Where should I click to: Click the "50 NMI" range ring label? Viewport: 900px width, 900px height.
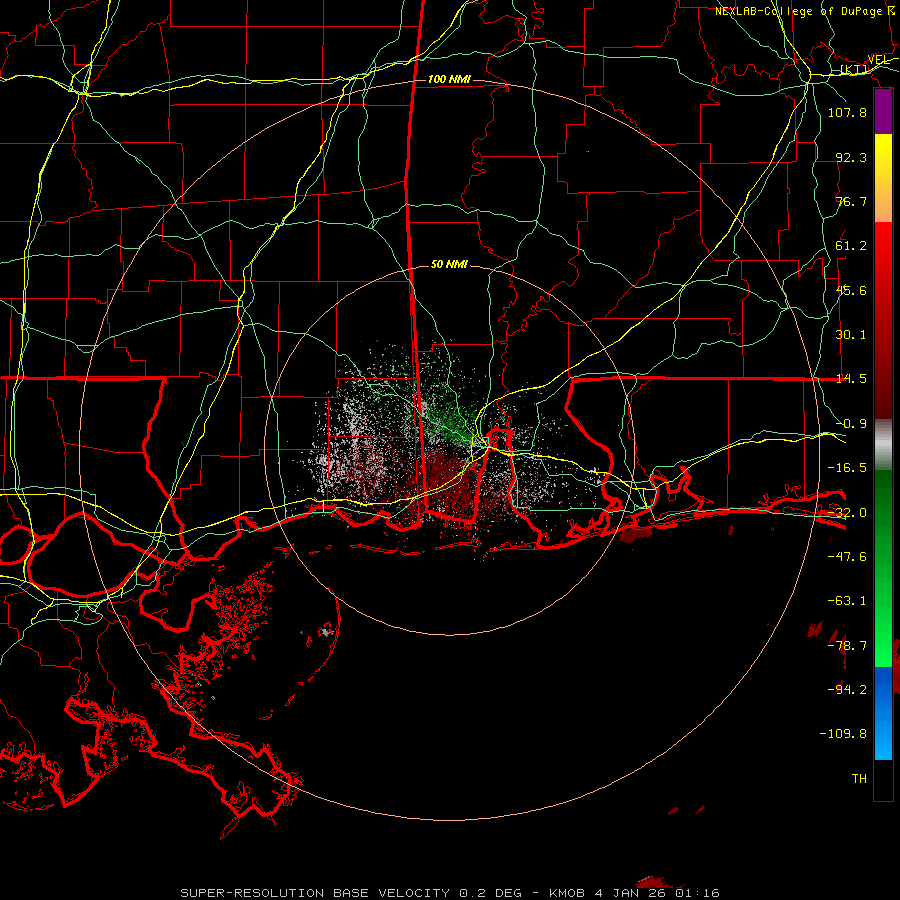coord(449,264)
